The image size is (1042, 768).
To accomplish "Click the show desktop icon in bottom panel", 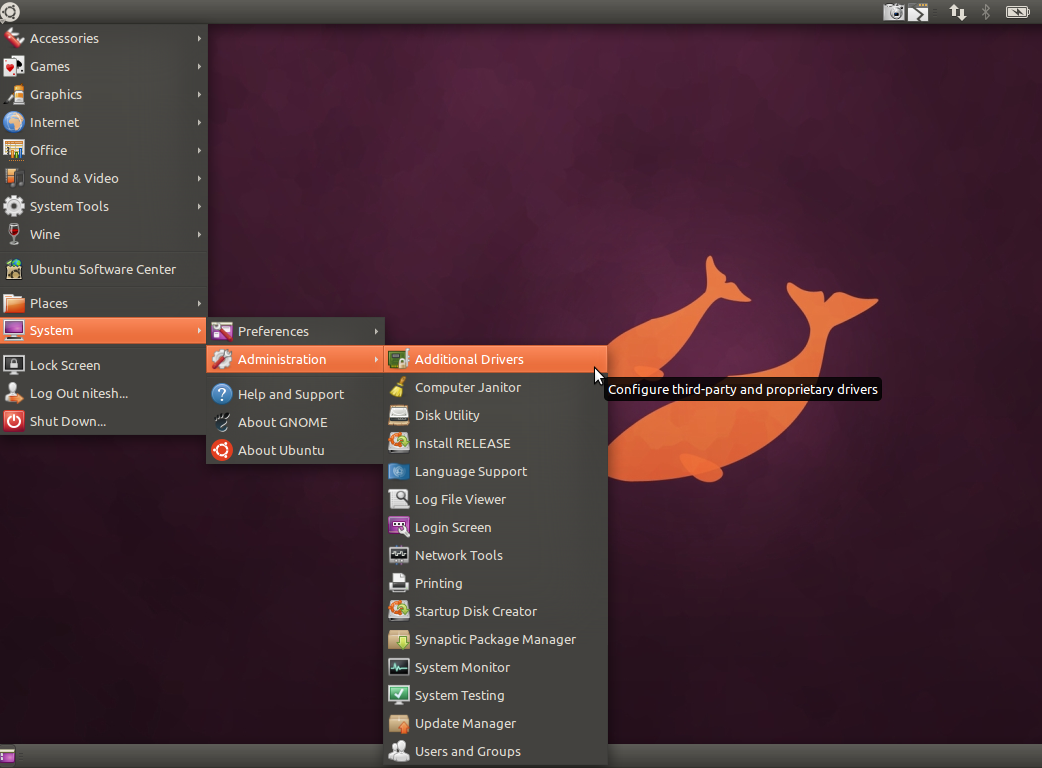I will 7,755.
